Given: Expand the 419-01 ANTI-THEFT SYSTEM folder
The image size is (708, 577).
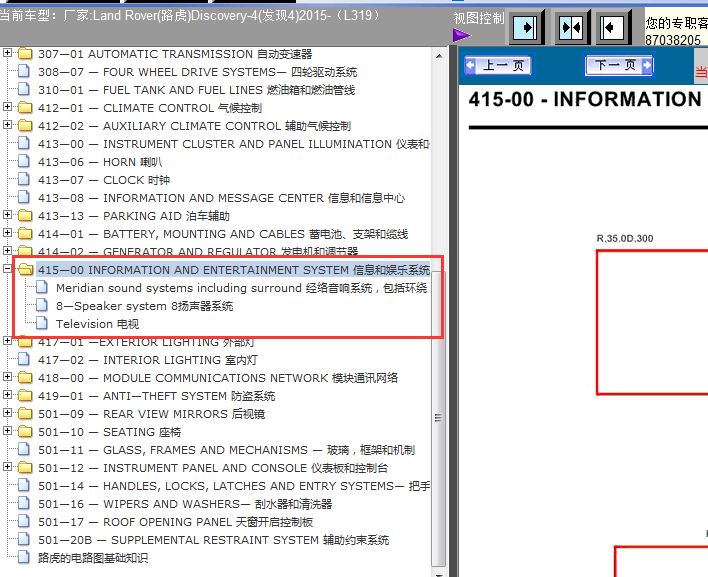Looking at the screenshot, I should [x=7, y=395].
